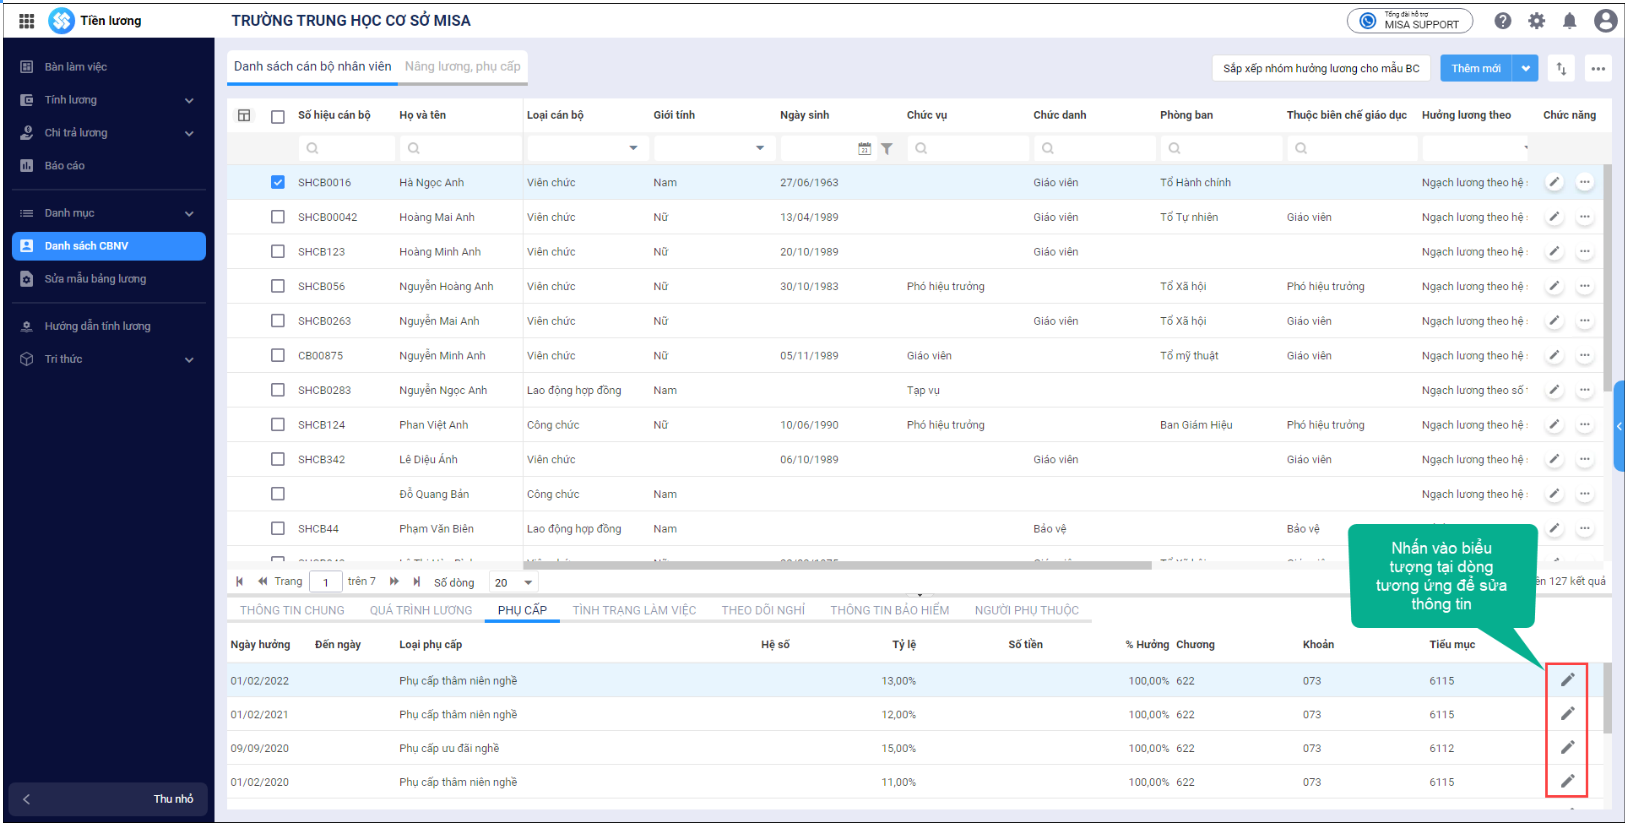Edit the 01/02/2022 allowance row pencil

click(1567, 680)
